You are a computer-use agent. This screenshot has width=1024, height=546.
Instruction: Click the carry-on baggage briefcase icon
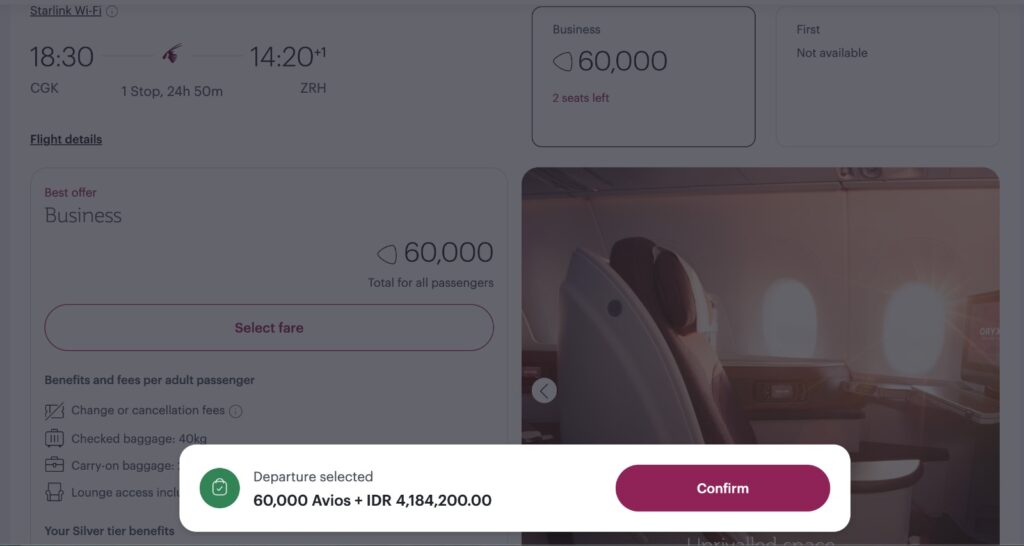click(54, 465)
